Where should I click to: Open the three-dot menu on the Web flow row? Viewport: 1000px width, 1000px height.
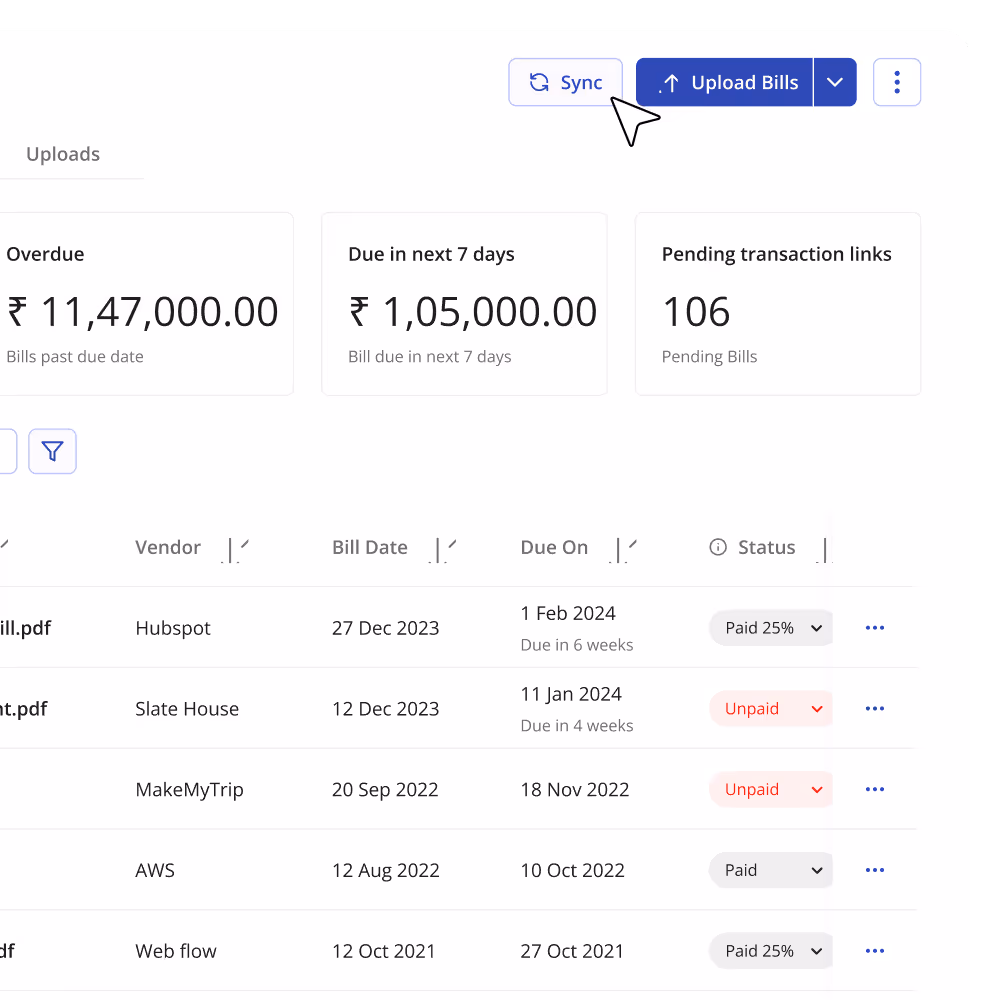tap(874, 950)
